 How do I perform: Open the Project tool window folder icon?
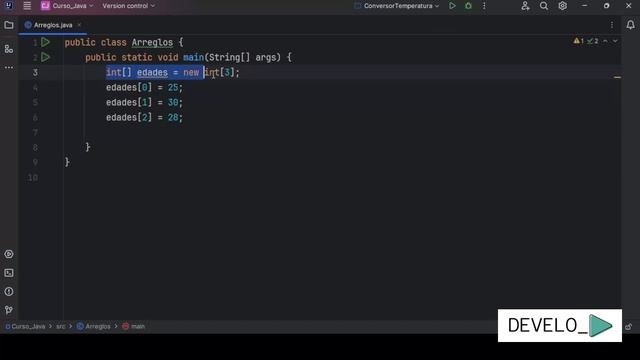pyautogui.click(x=9, y=25)
